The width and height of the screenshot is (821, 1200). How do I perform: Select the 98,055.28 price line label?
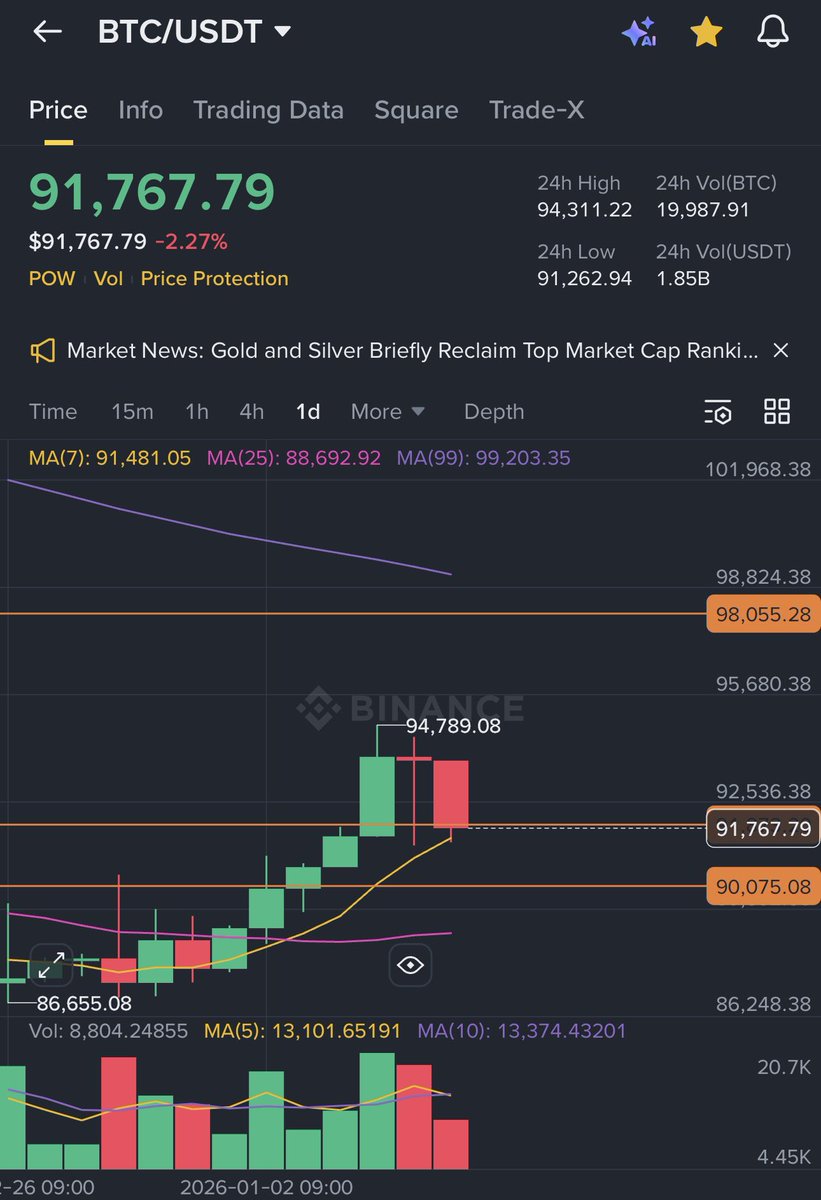coord(763,614)
